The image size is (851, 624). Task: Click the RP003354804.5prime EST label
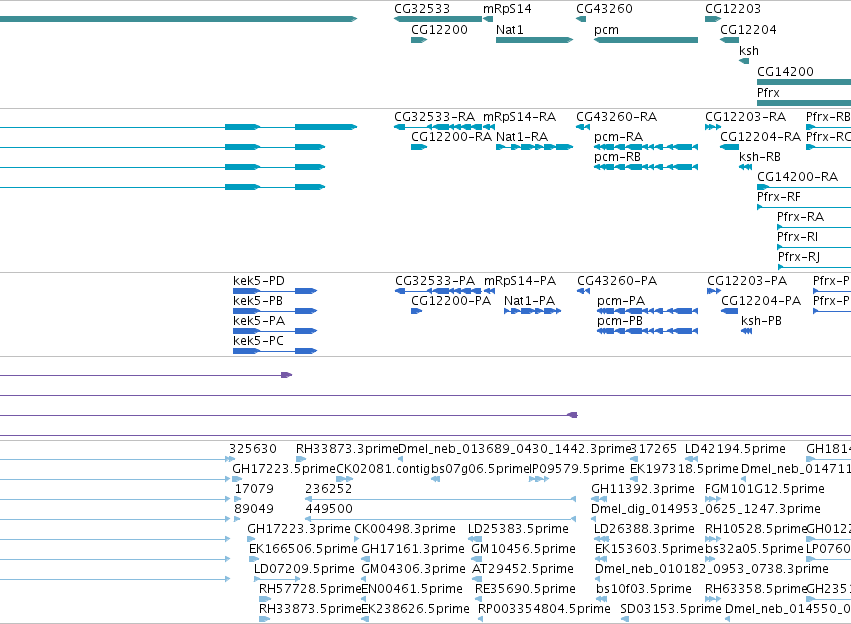click(544, 609)
